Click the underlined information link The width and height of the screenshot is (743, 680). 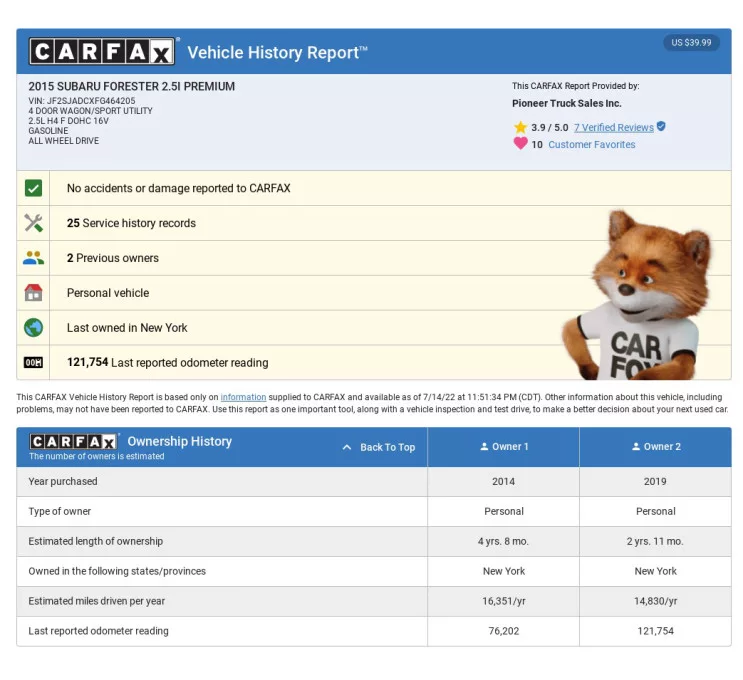243,398
